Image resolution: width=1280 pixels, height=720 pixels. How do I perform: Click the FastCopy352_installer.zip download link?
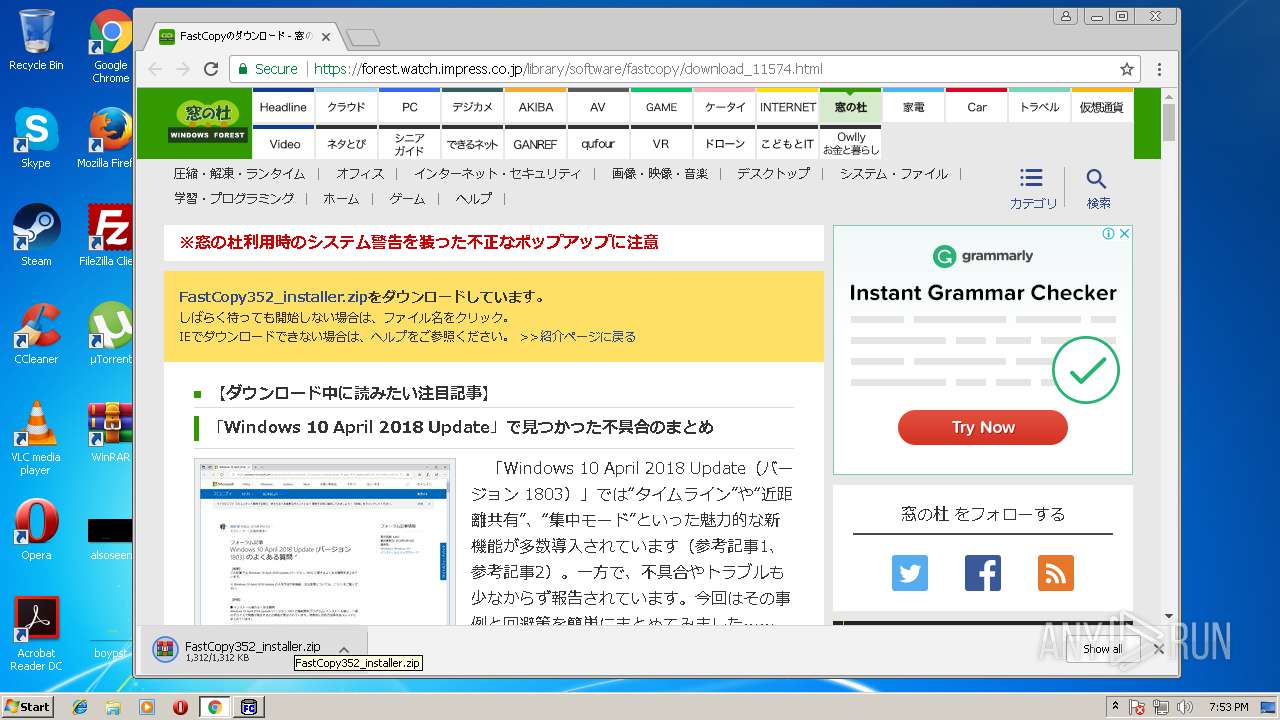[273, 296]
